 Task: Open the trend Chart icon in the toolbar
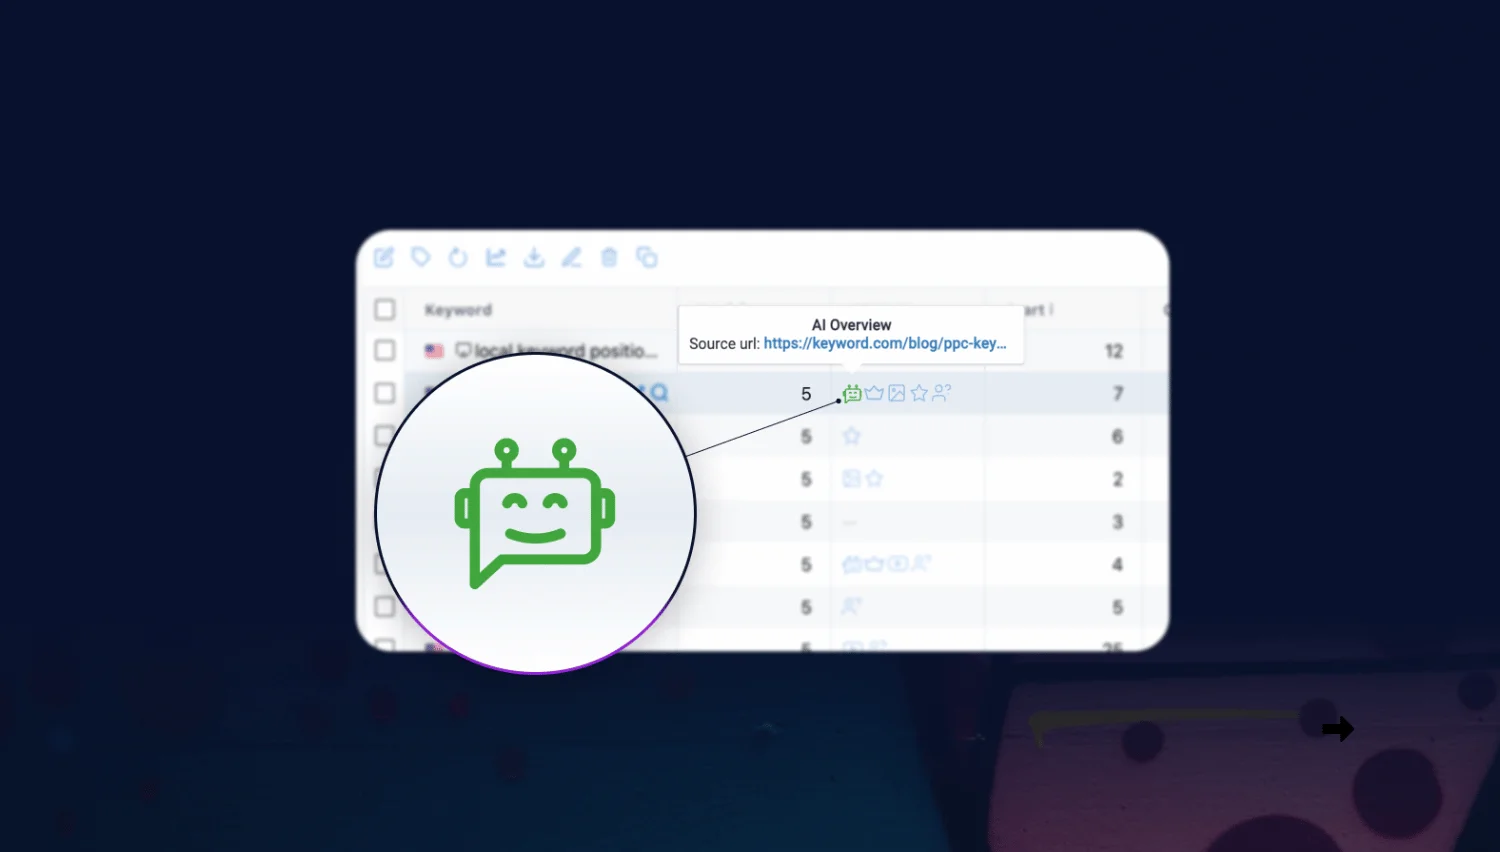click(x=495, y=257)
